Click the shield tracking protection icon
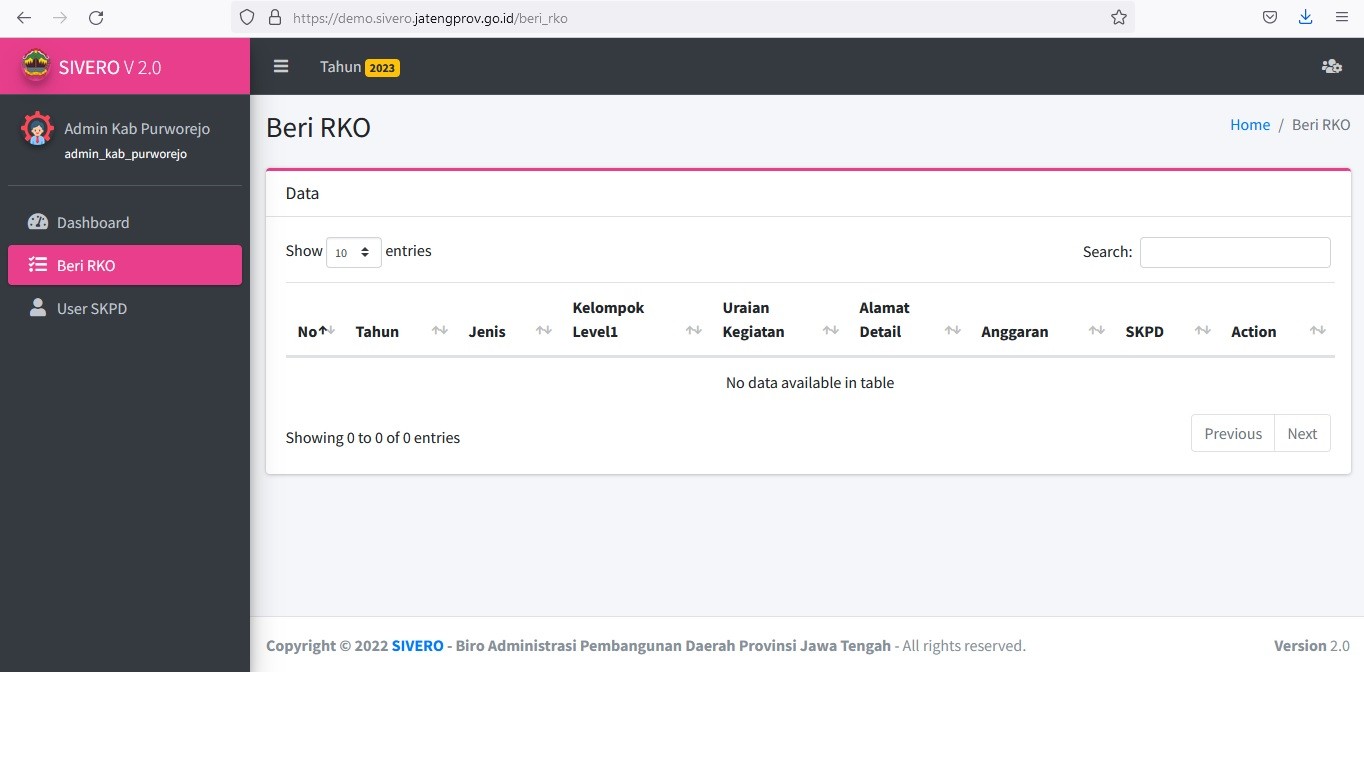This screenshot has height=776, width=1364. click(x=247, y=18)
